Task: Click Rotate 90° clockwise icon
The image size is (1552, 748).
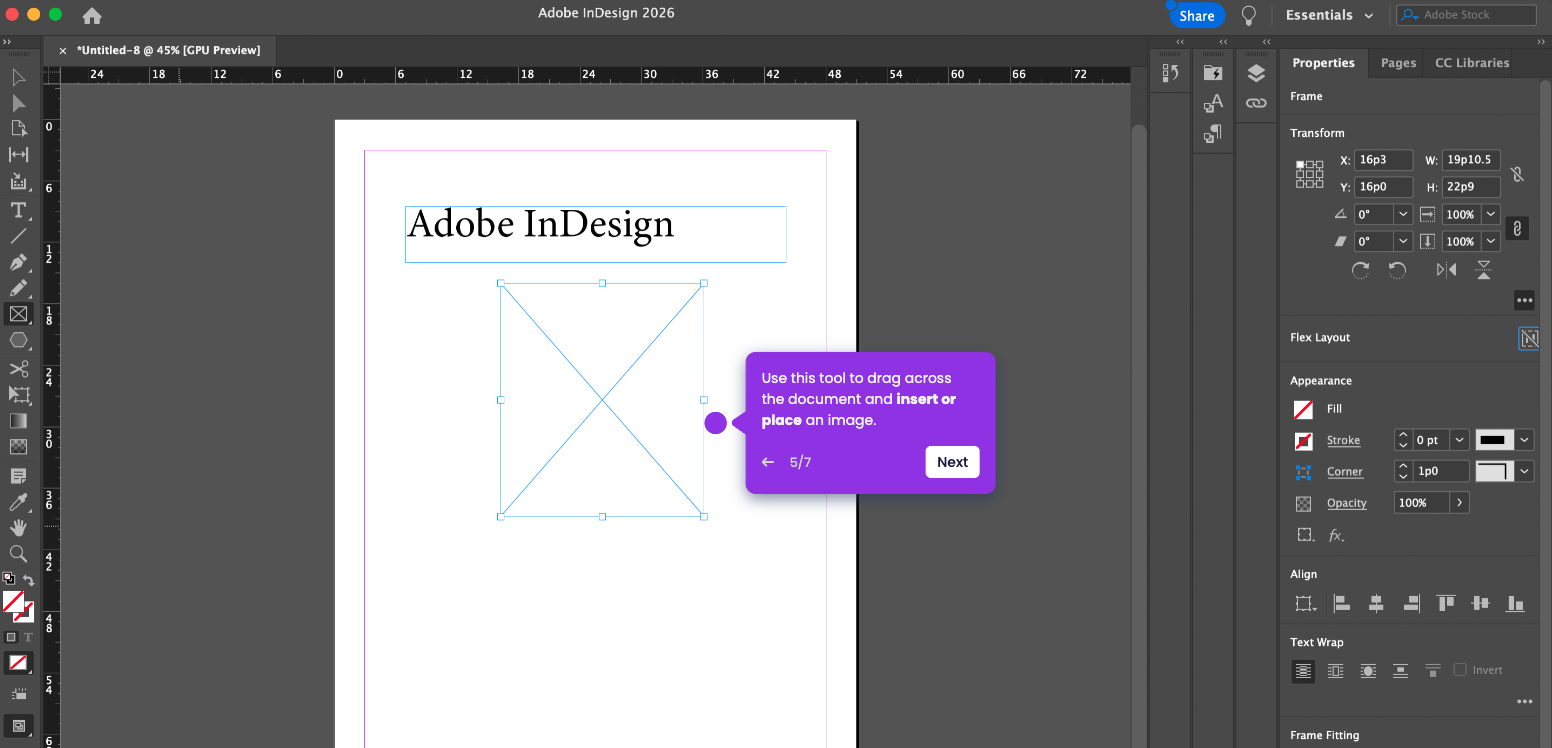Action: click(x=1360, y=270)
